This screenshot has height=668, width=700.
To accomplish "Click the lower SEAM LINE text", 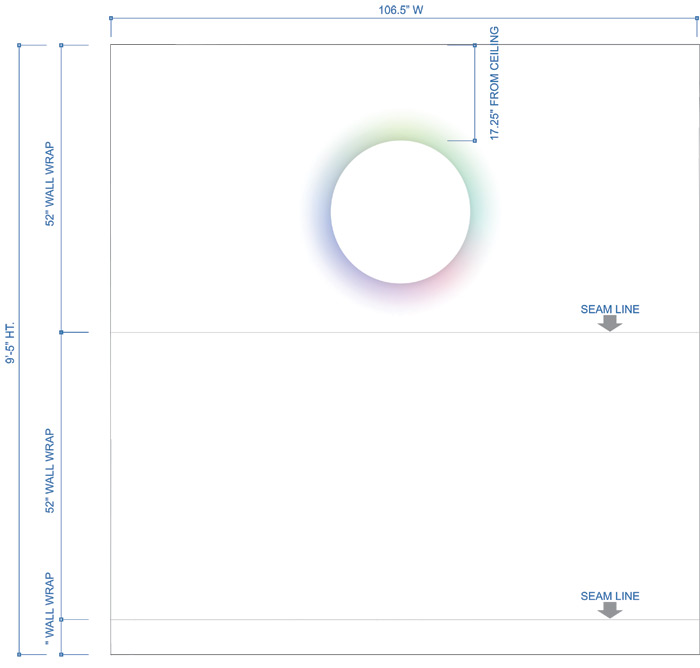I will click(x=610, y=596).
